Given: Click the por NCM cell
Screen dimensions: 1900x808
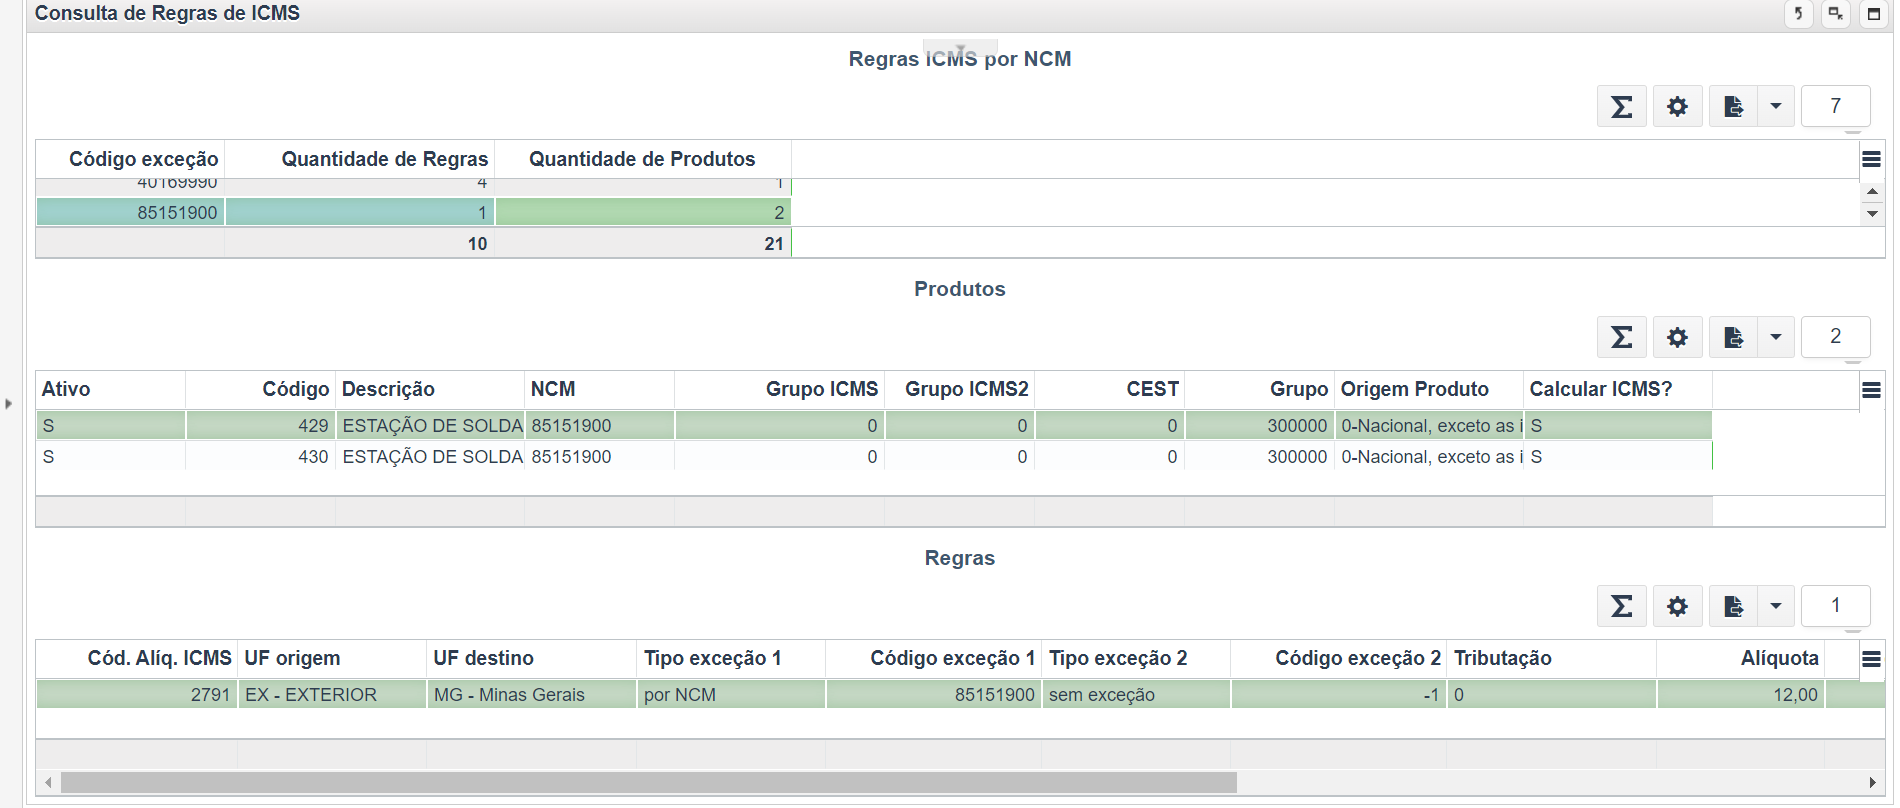Looking at the screenshot, I should [x=731, y=695].
